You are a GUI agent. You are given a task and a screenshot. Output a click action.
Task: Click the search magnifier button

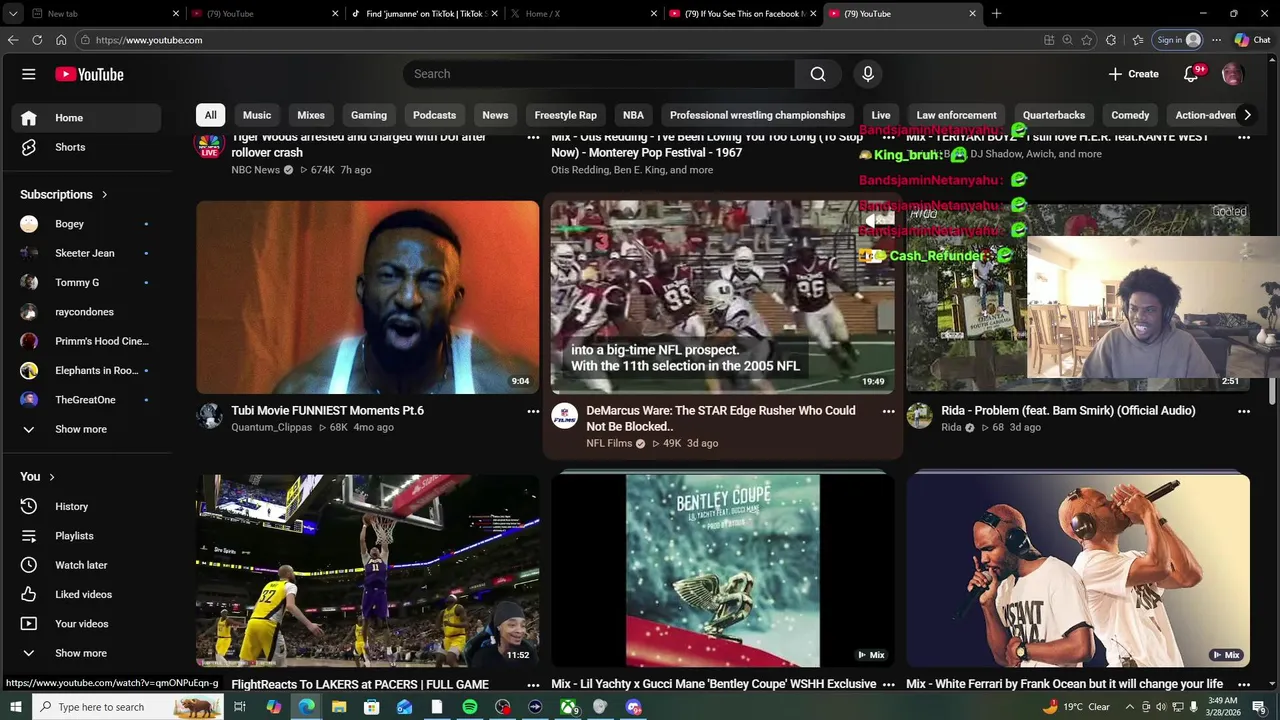818,74
